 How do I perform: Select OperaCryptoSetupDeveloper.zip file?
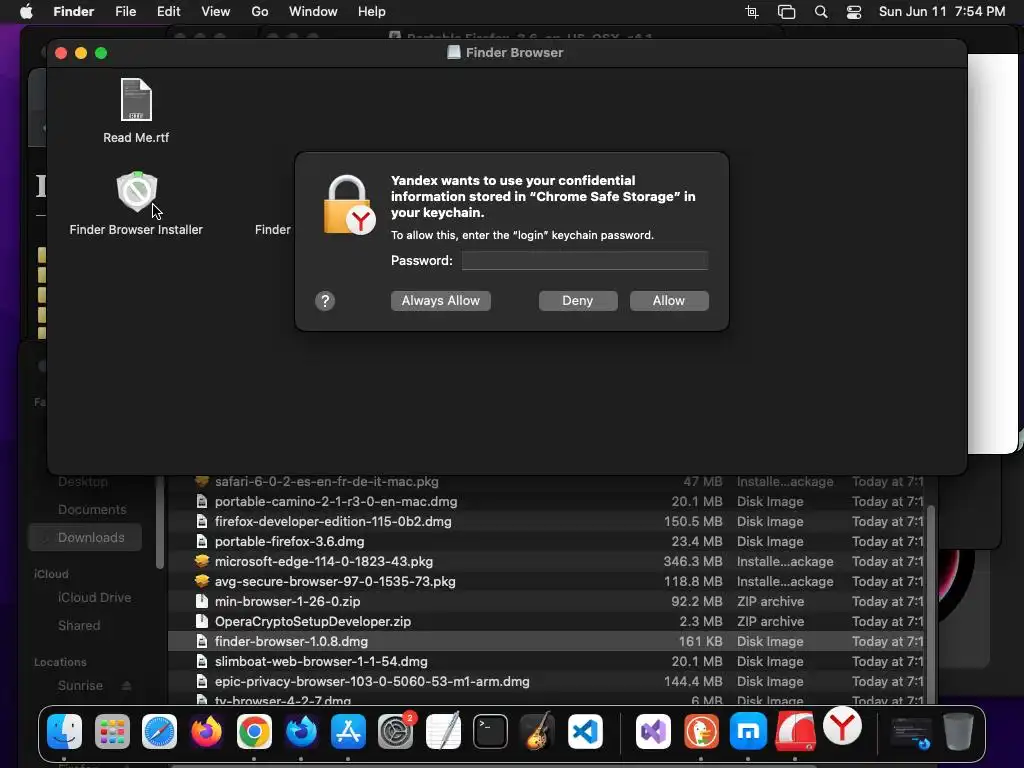(546, 622)
